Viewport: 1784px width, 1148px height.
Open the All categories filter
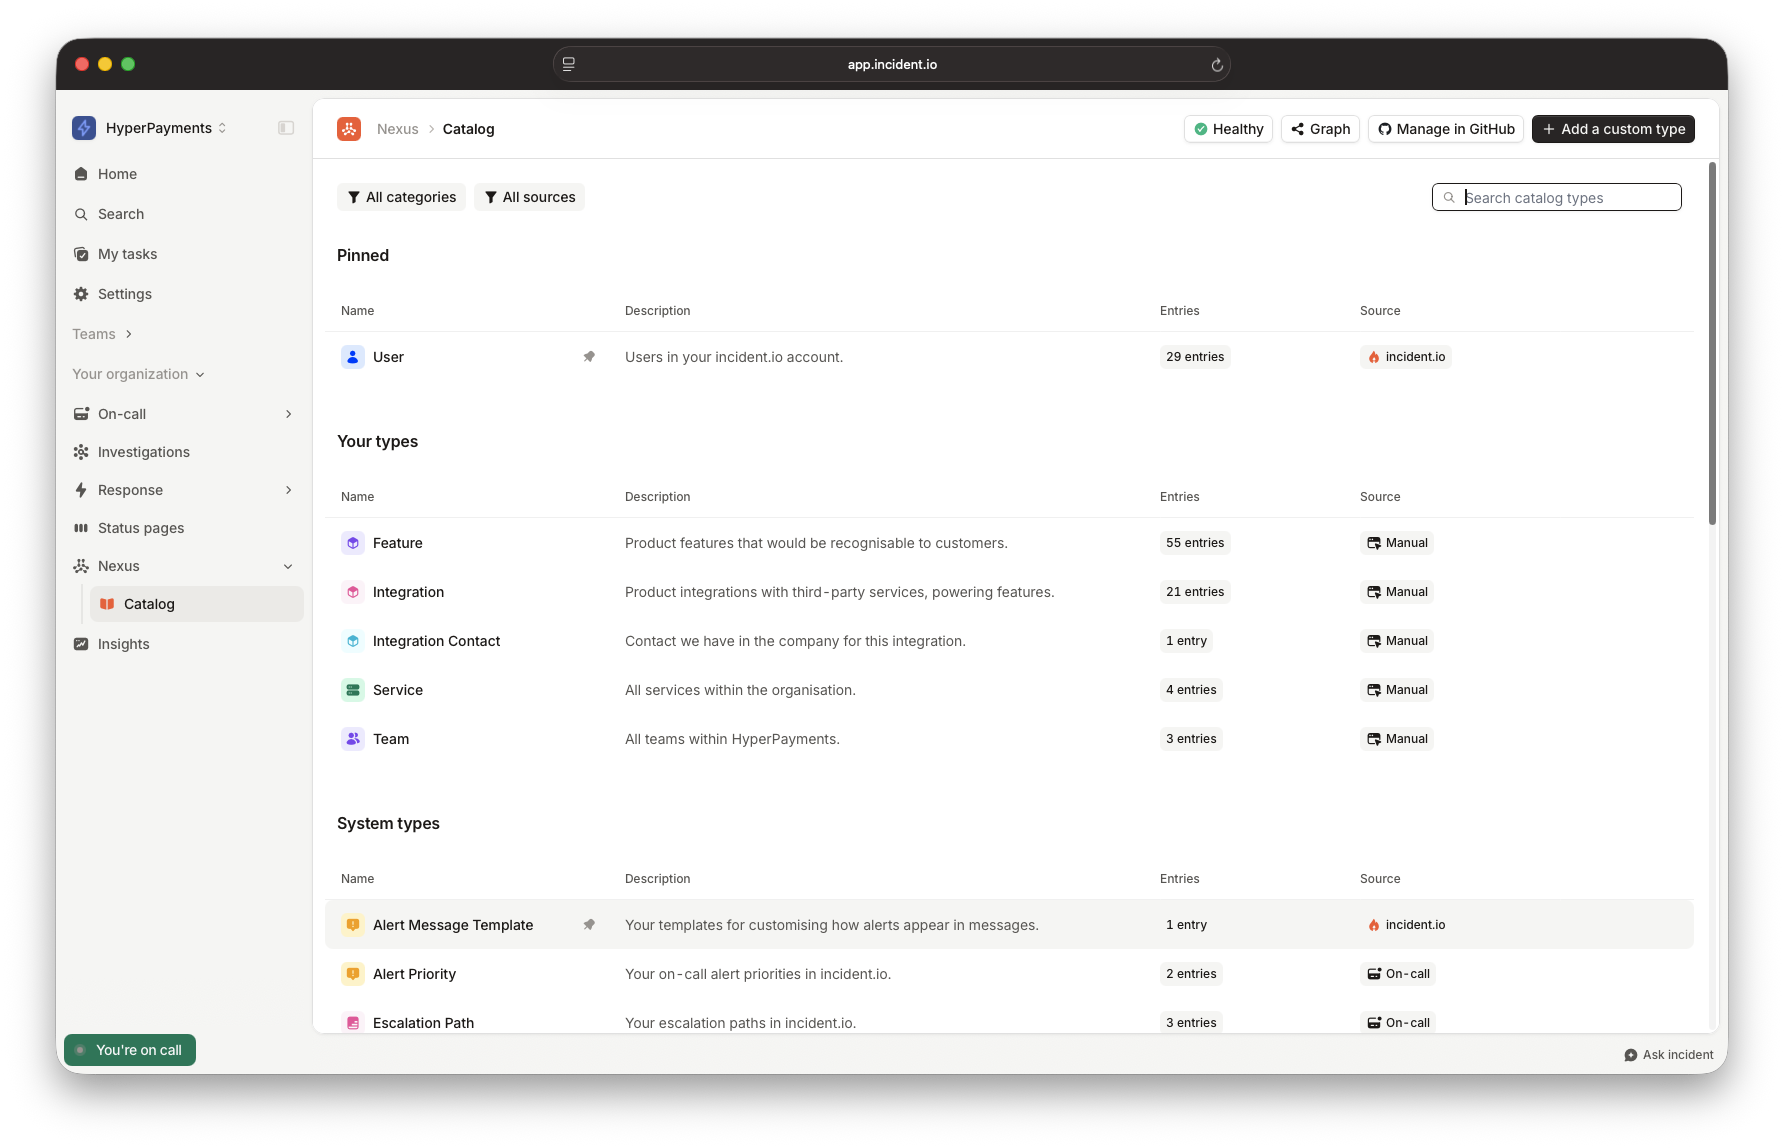401,197
